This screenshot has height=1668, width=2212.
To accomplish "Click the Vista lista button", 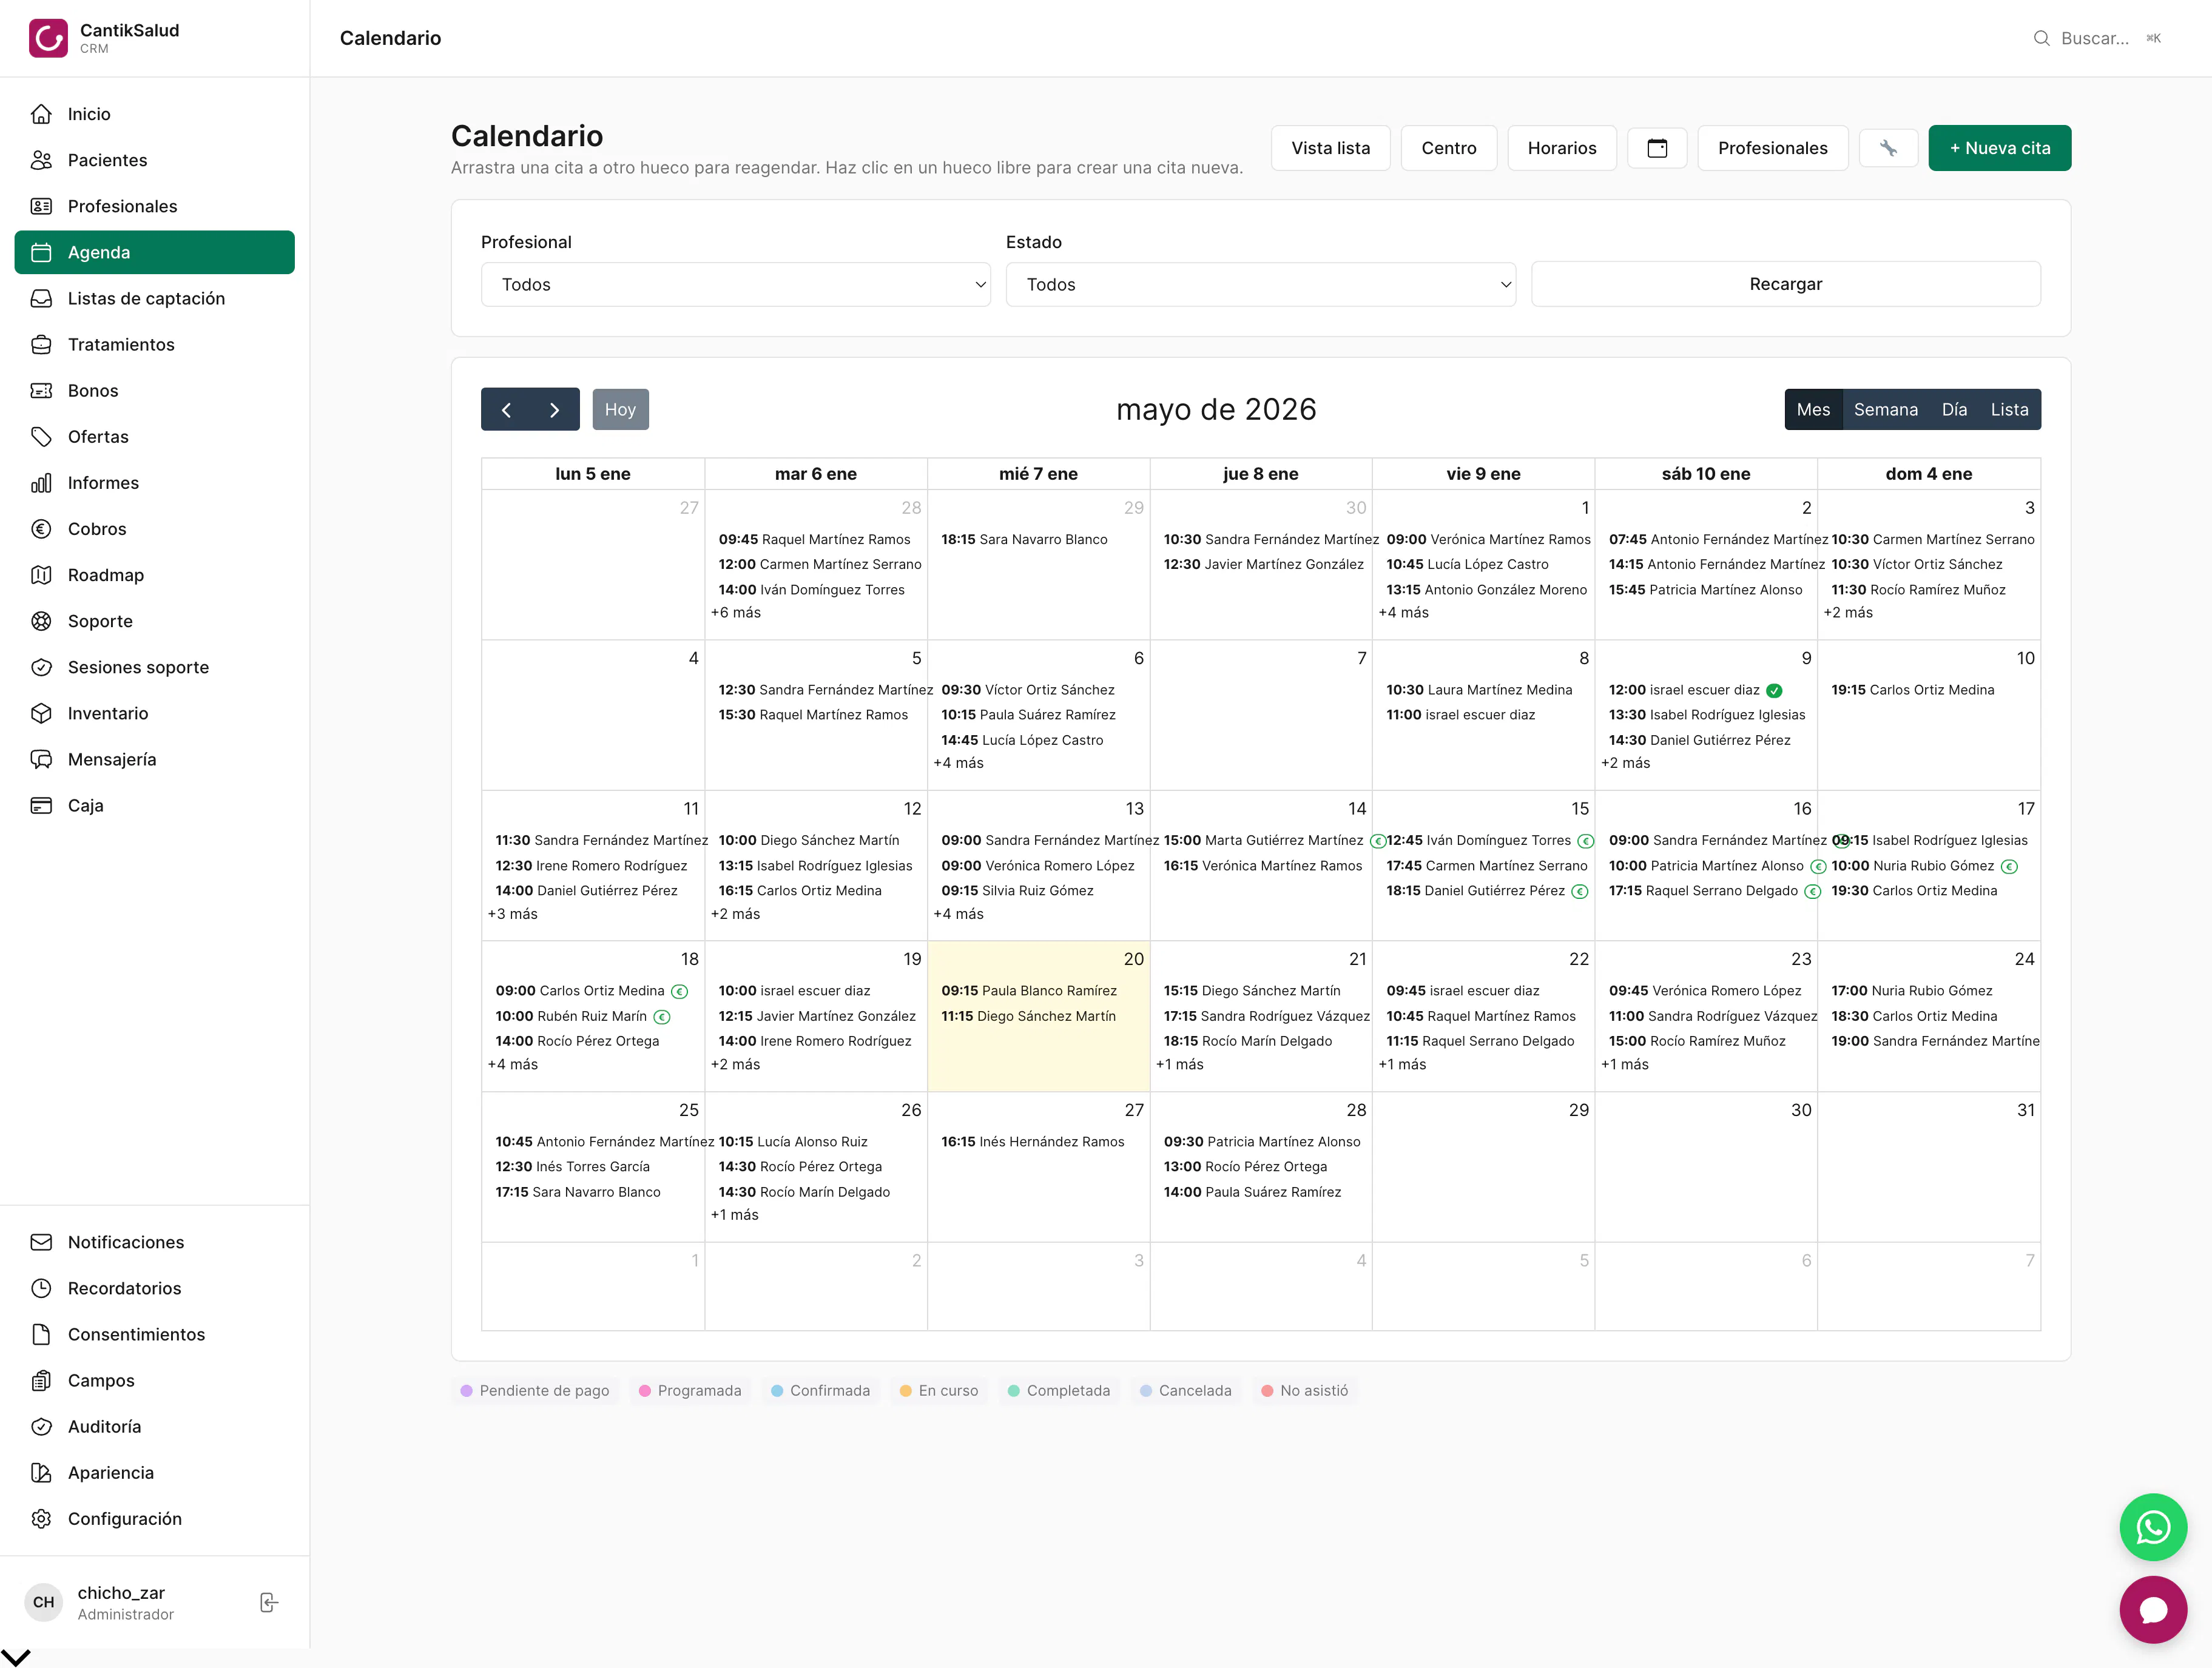I will pyautogui.click(x=1330, y=148).
